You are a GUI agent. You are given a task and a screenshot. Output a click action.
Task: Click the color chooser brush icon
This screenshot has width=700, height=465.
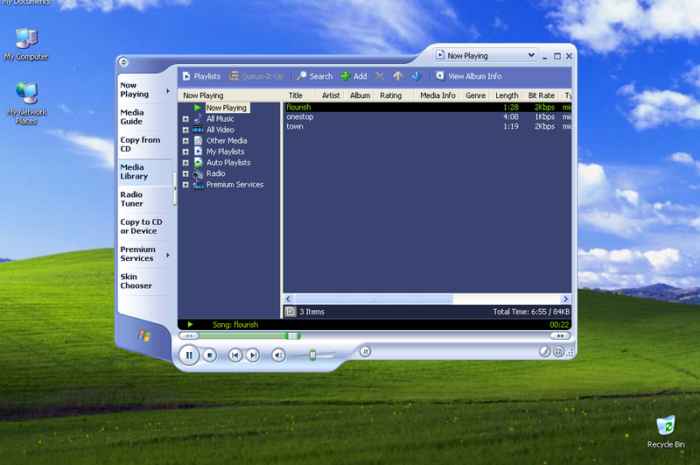pos(545,352)
